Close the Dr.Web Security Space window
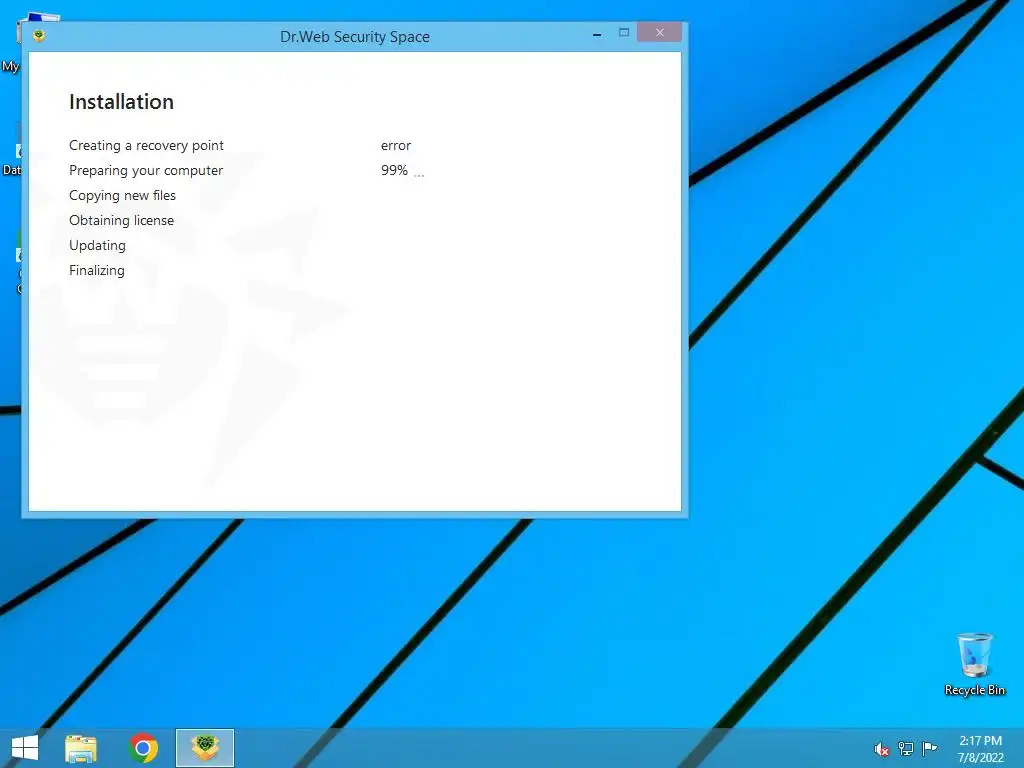Screen dimensions: 1024x768 [660, 32]
